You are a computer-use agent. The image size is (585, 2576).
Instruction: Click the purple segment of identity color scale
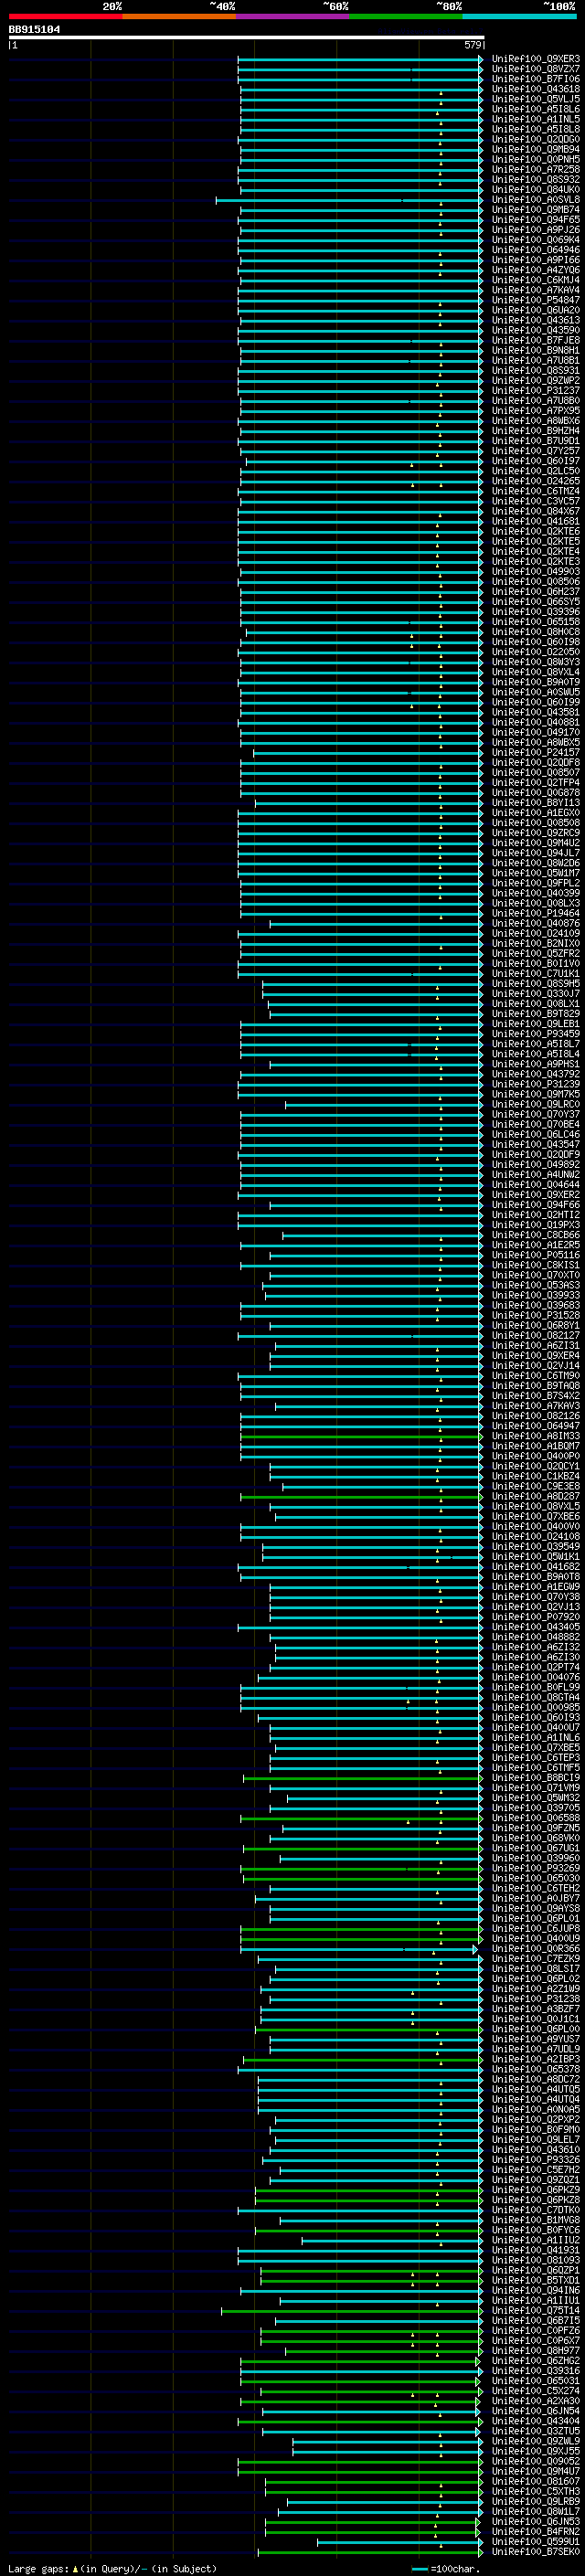pos(292,16)
